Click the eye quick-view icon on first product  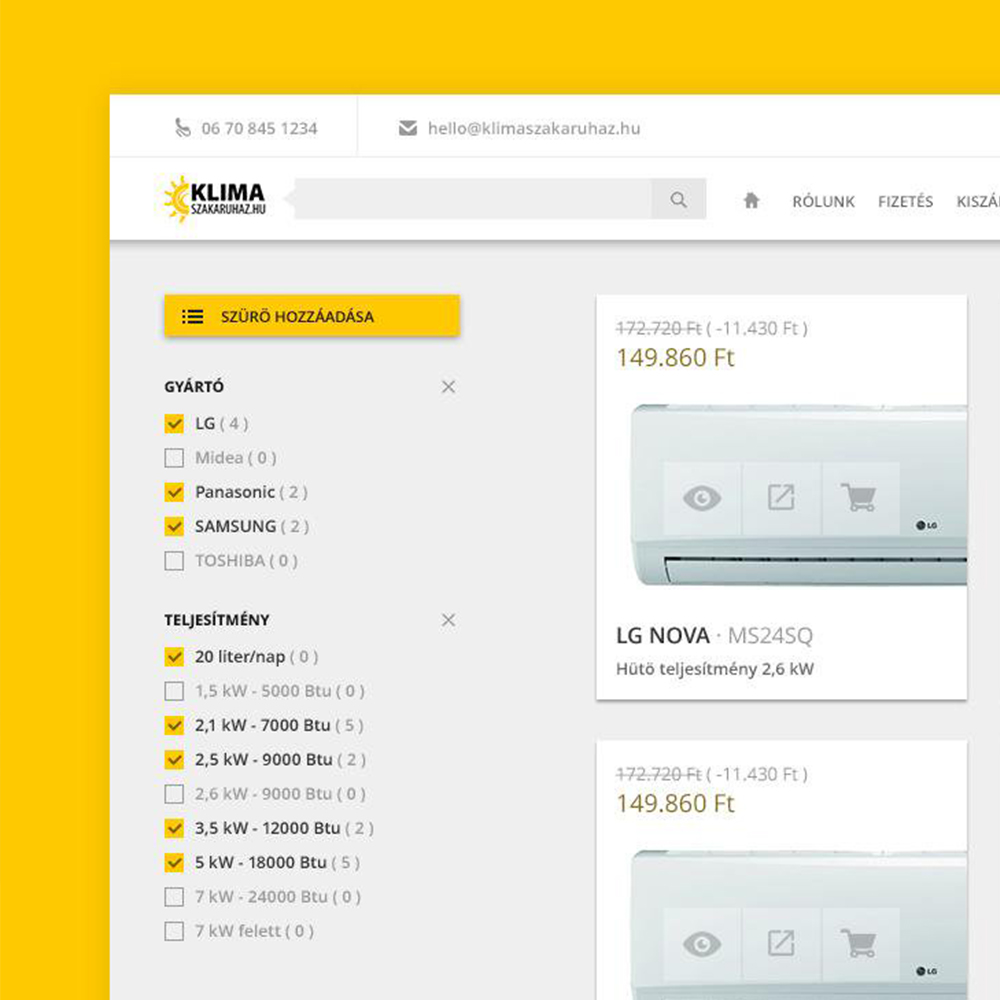coord(702,498)
